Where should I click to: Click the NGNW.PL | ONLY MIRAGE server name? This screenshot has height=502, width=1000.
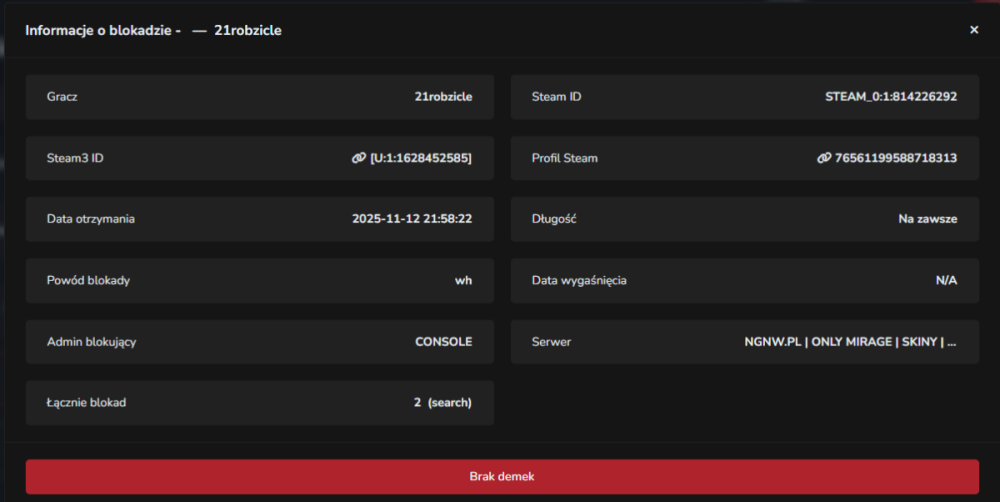click(850, 341)
